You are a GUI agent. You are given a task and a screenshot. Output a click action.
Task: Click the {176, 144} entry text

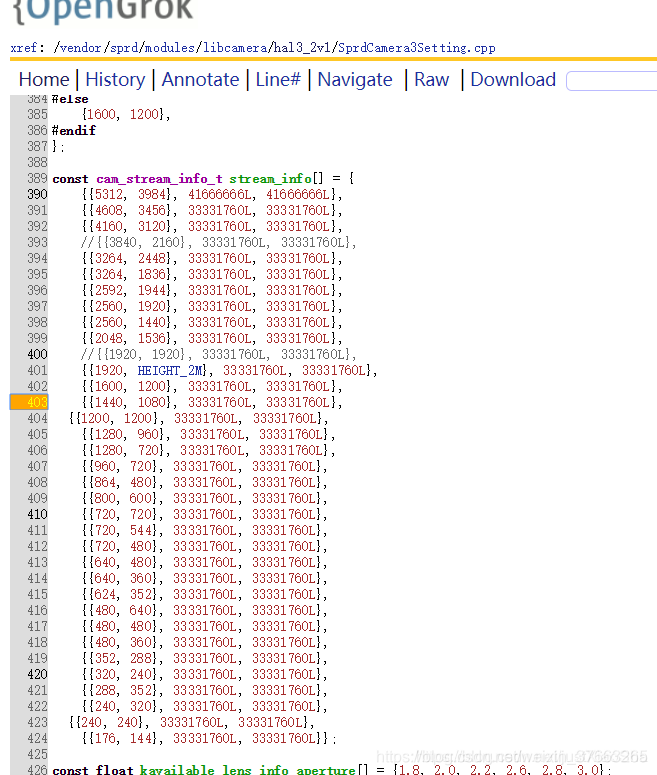click(x=124, y=738)
